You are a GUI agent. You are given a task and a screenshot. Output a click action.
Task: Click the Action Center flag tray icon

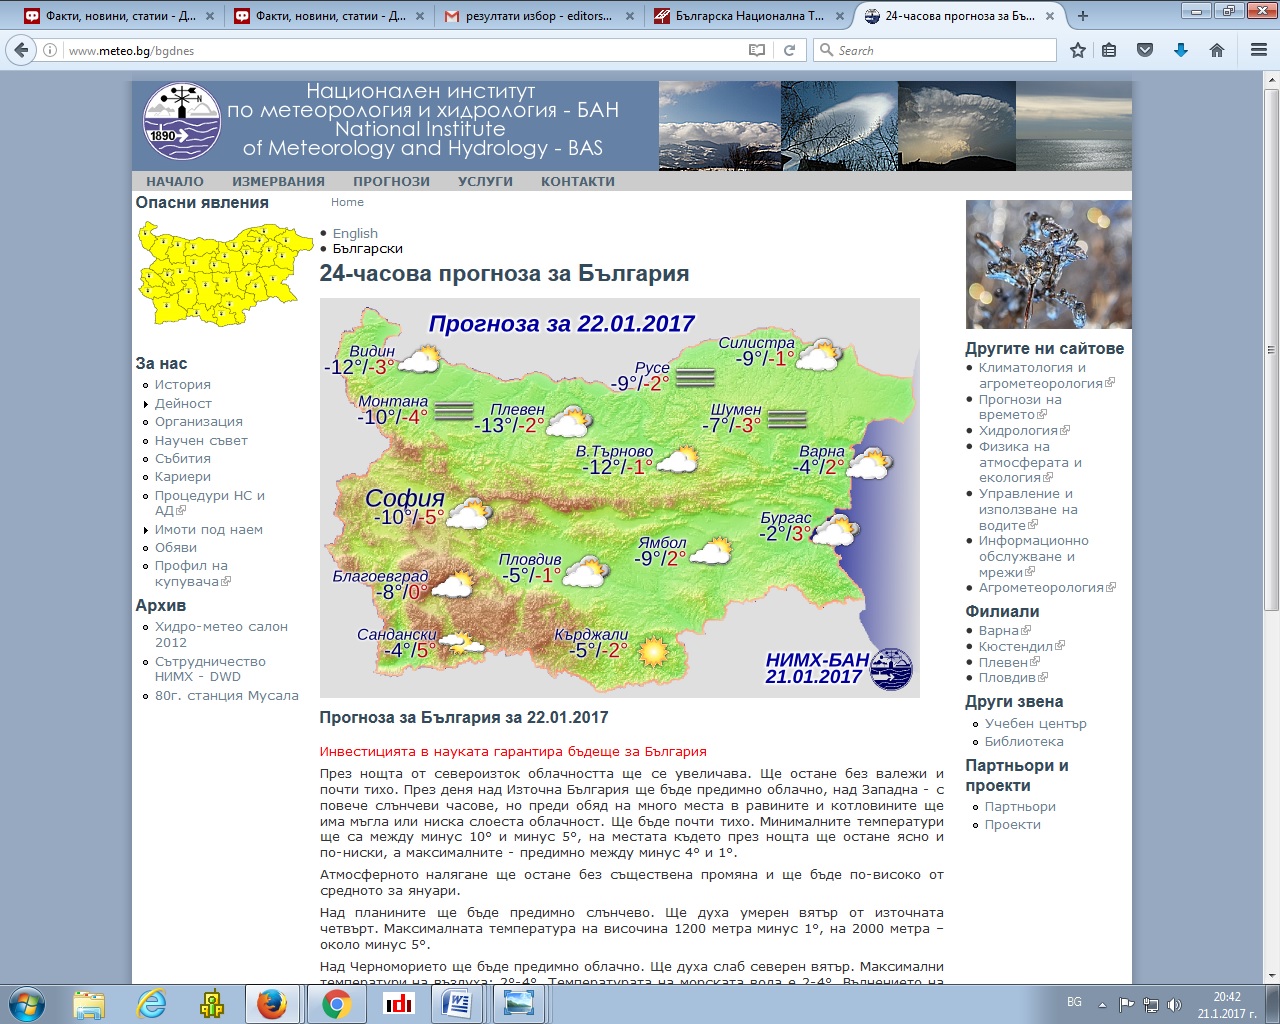[1126, 1004]
